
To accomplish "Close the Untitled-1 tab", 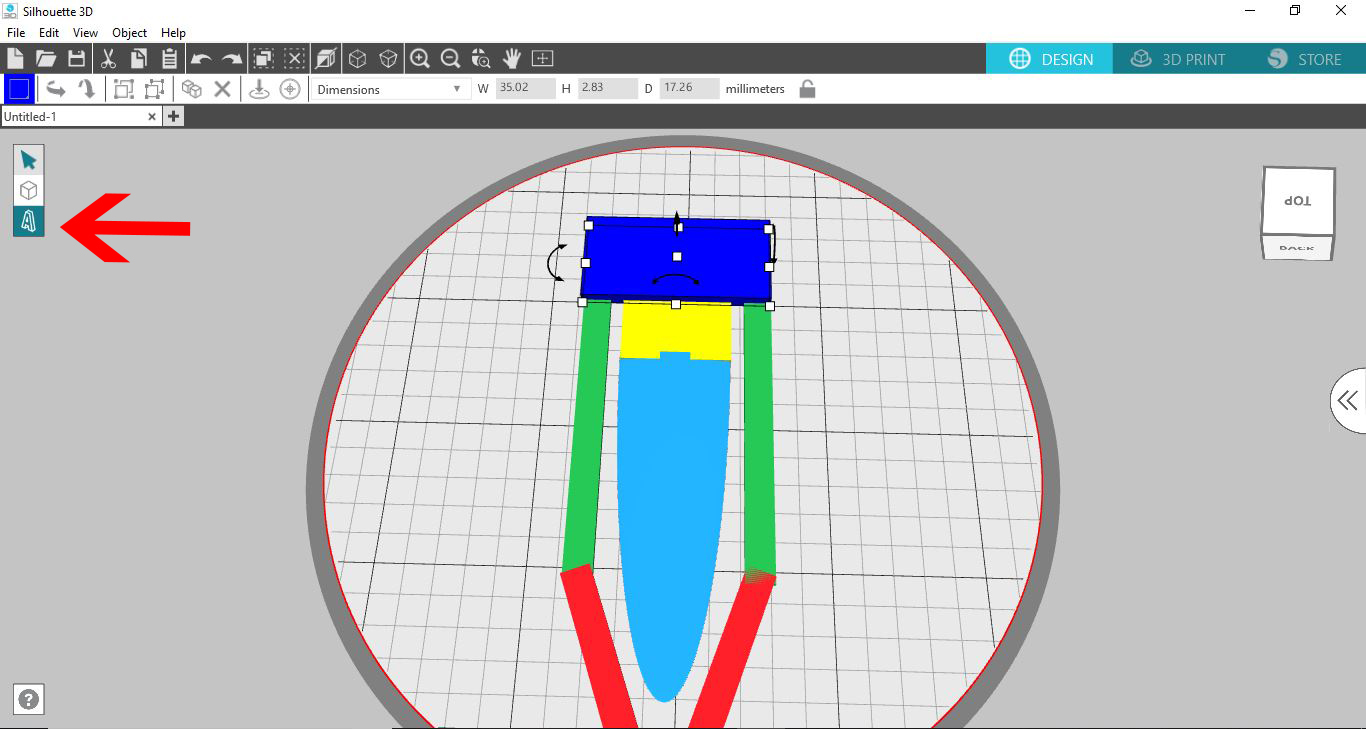I will (152, 117).
